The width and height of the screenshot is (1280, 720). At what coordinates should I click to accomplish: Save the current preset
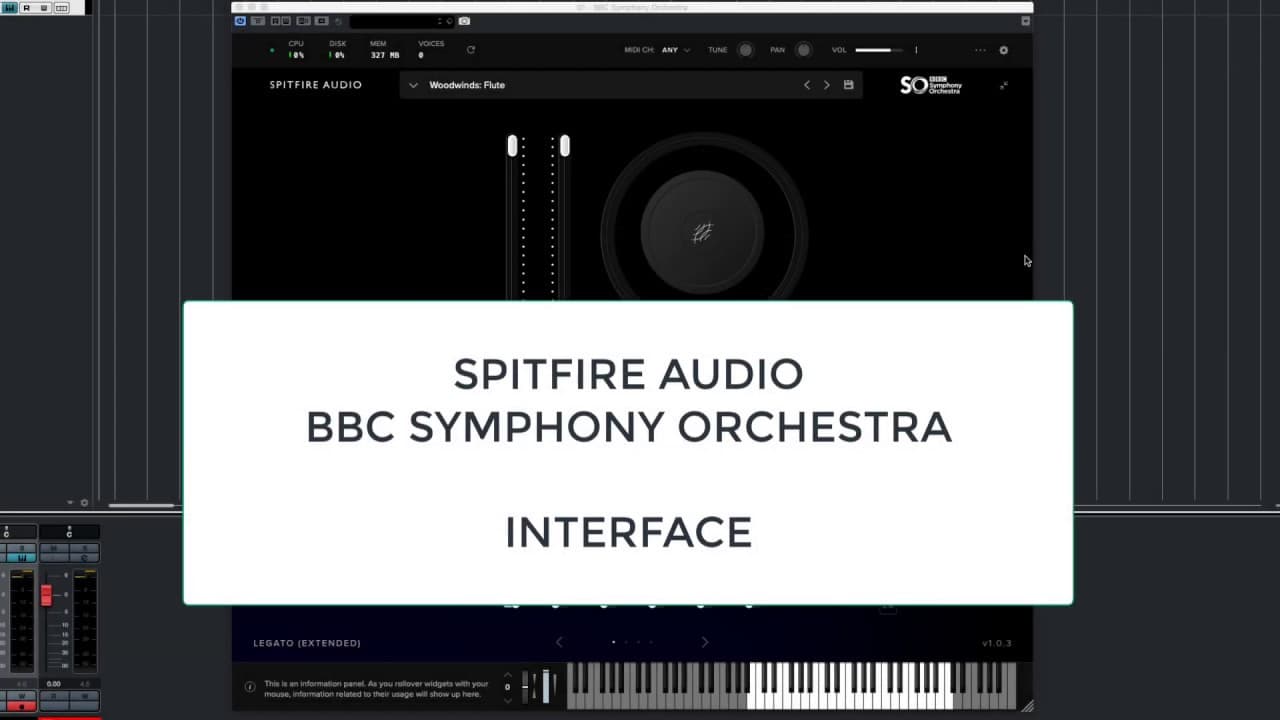(x=848, y=85)
